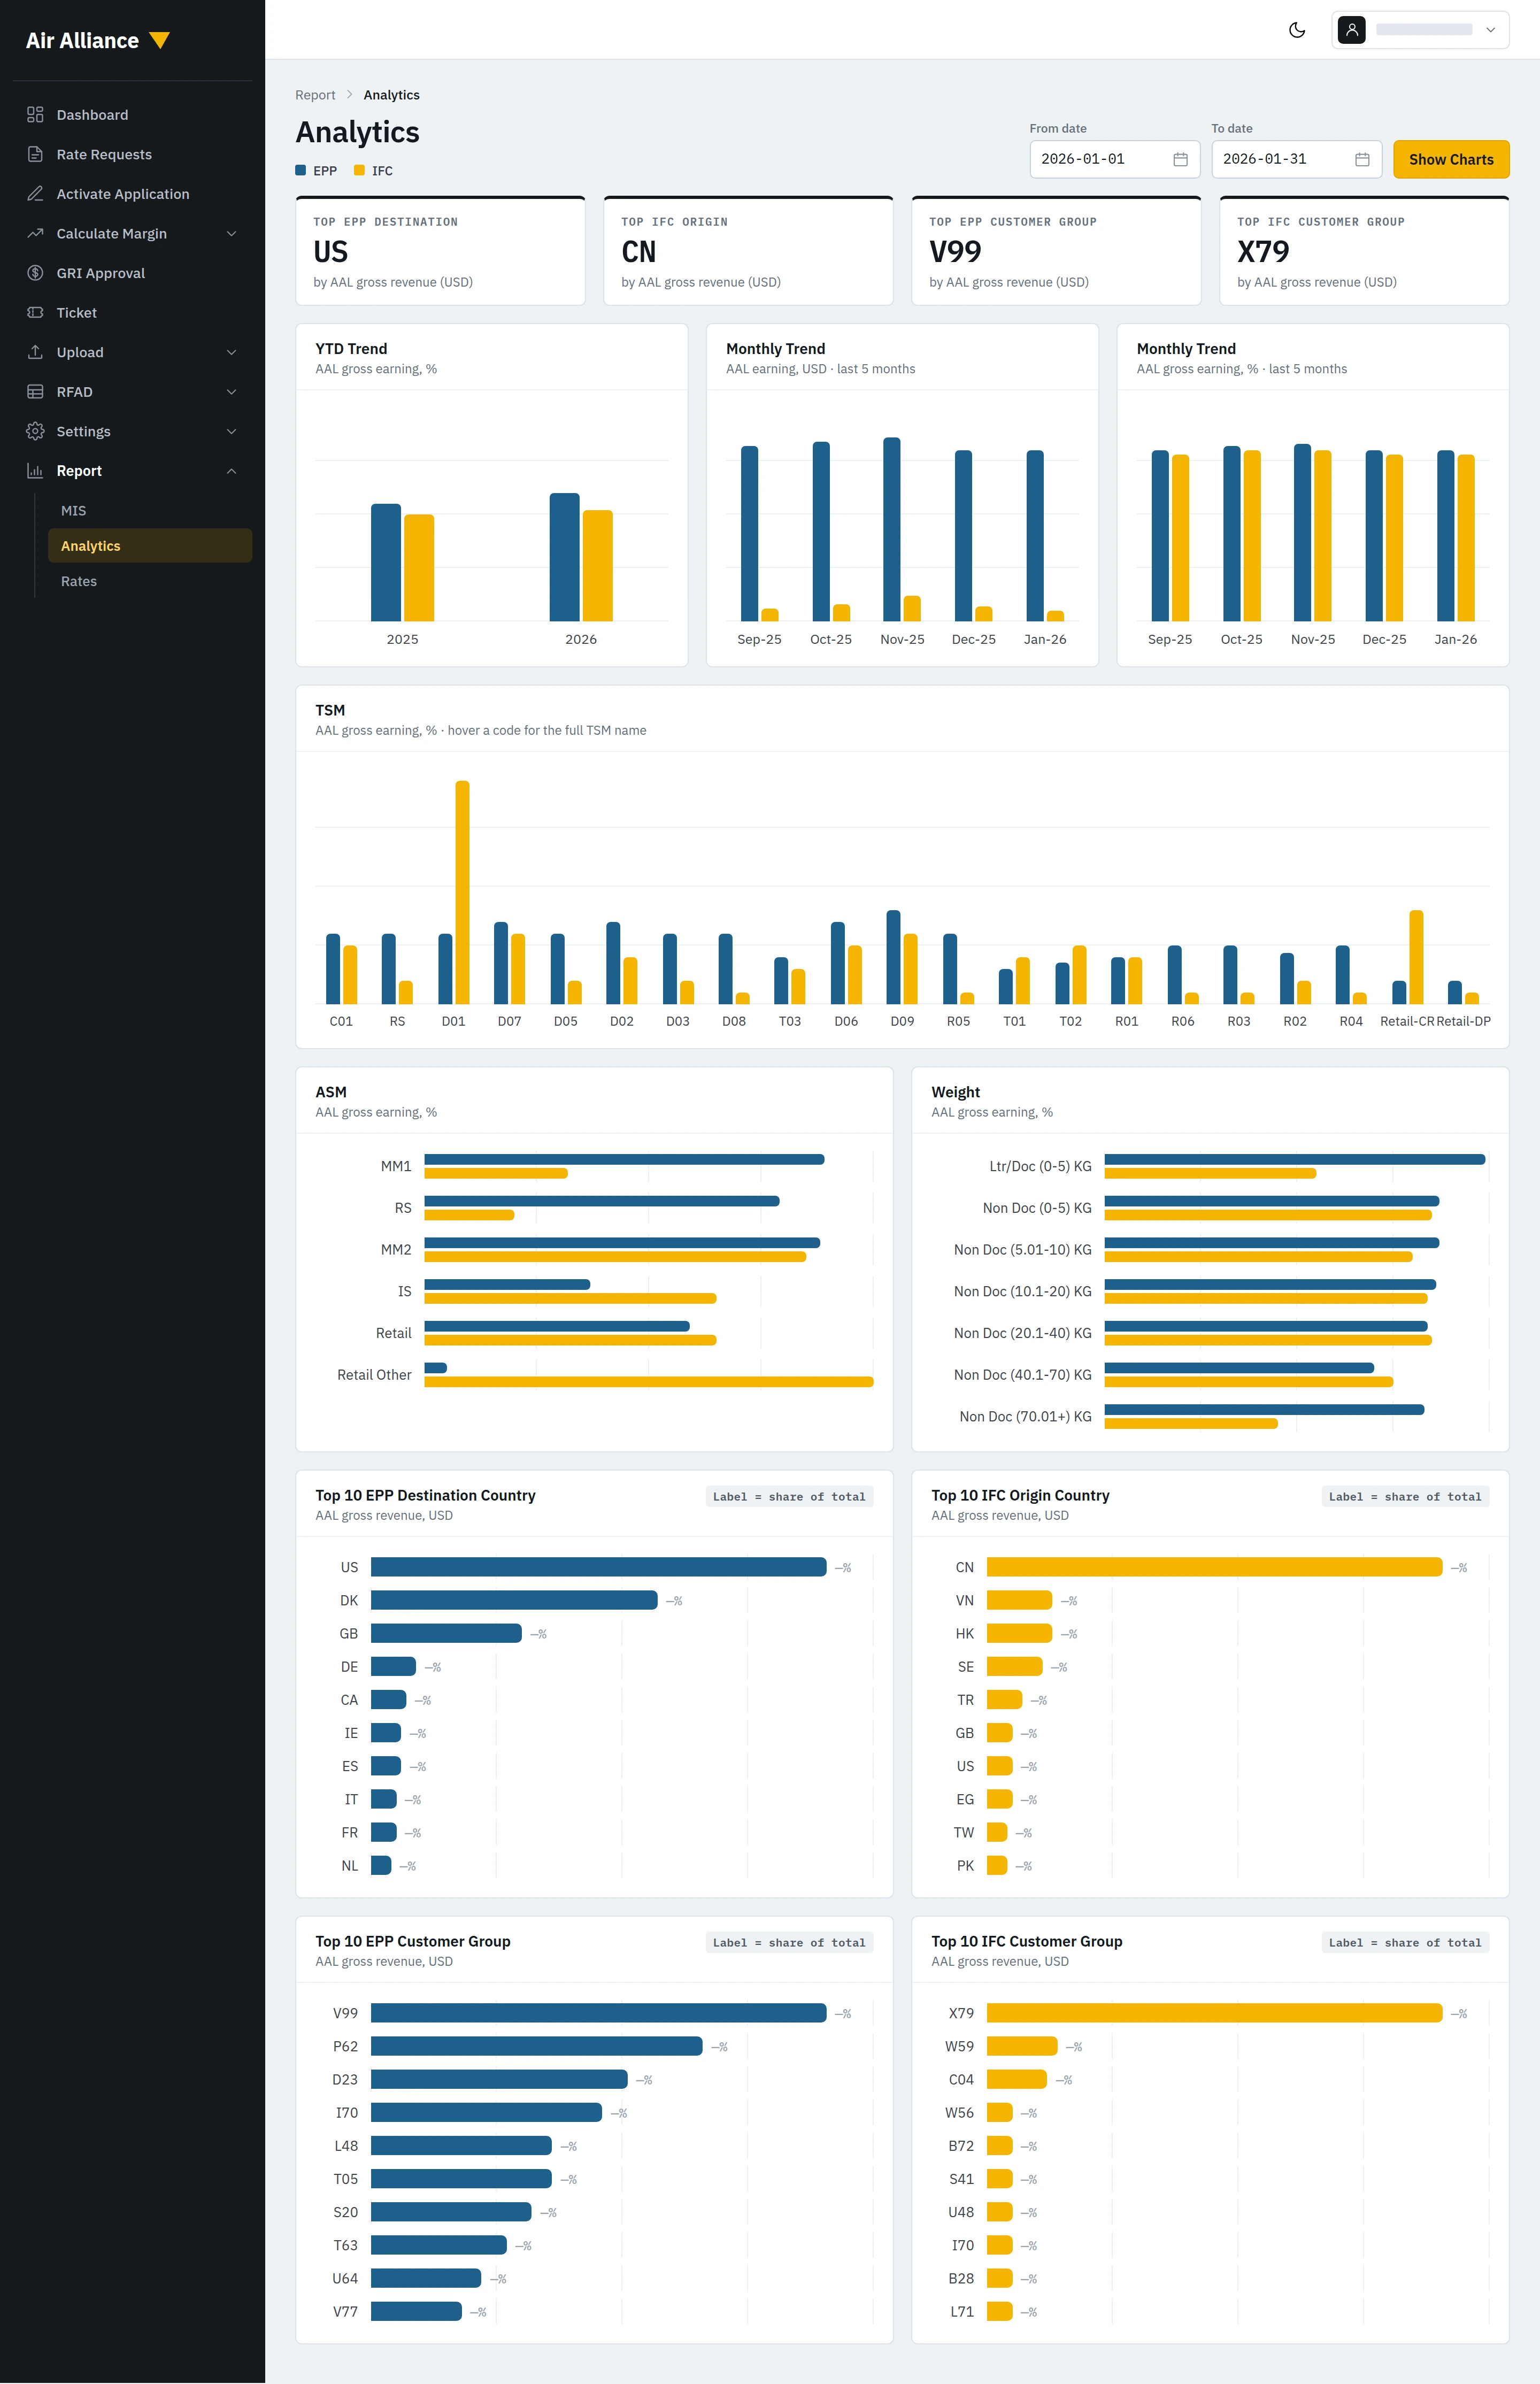This screenshot has height=2384, width=1540.
Task: Click the Top EPP Customer Group V99 card
Action: (1056, 251)
